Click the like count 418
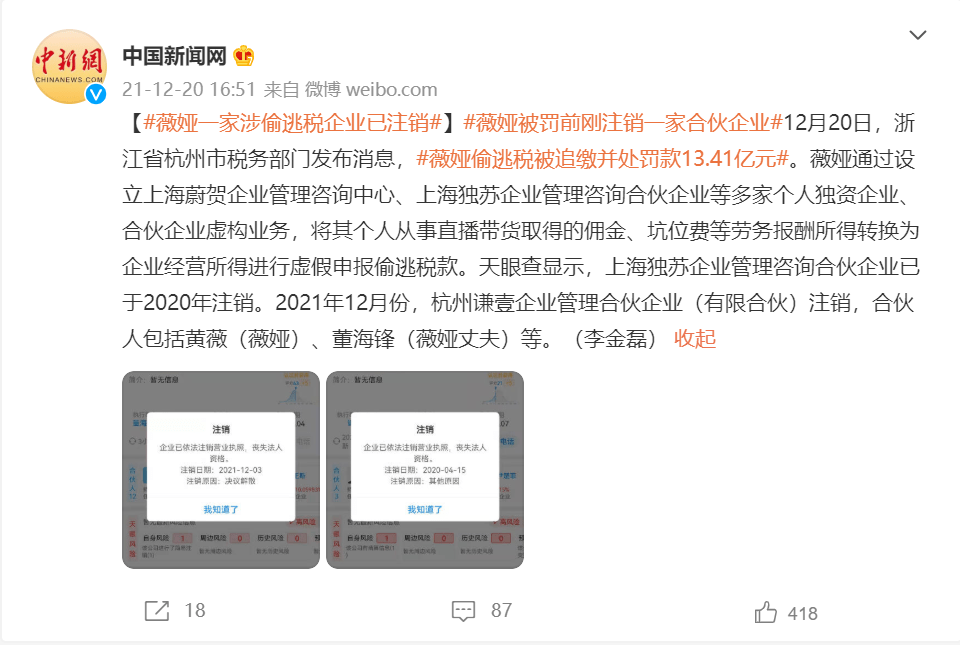This screenshot has height=645, width=960. tap(803, 613)
